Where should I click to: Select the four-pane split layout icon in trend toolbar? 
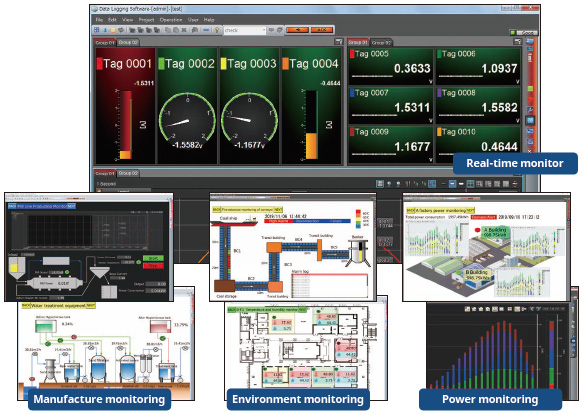point(470,184)
